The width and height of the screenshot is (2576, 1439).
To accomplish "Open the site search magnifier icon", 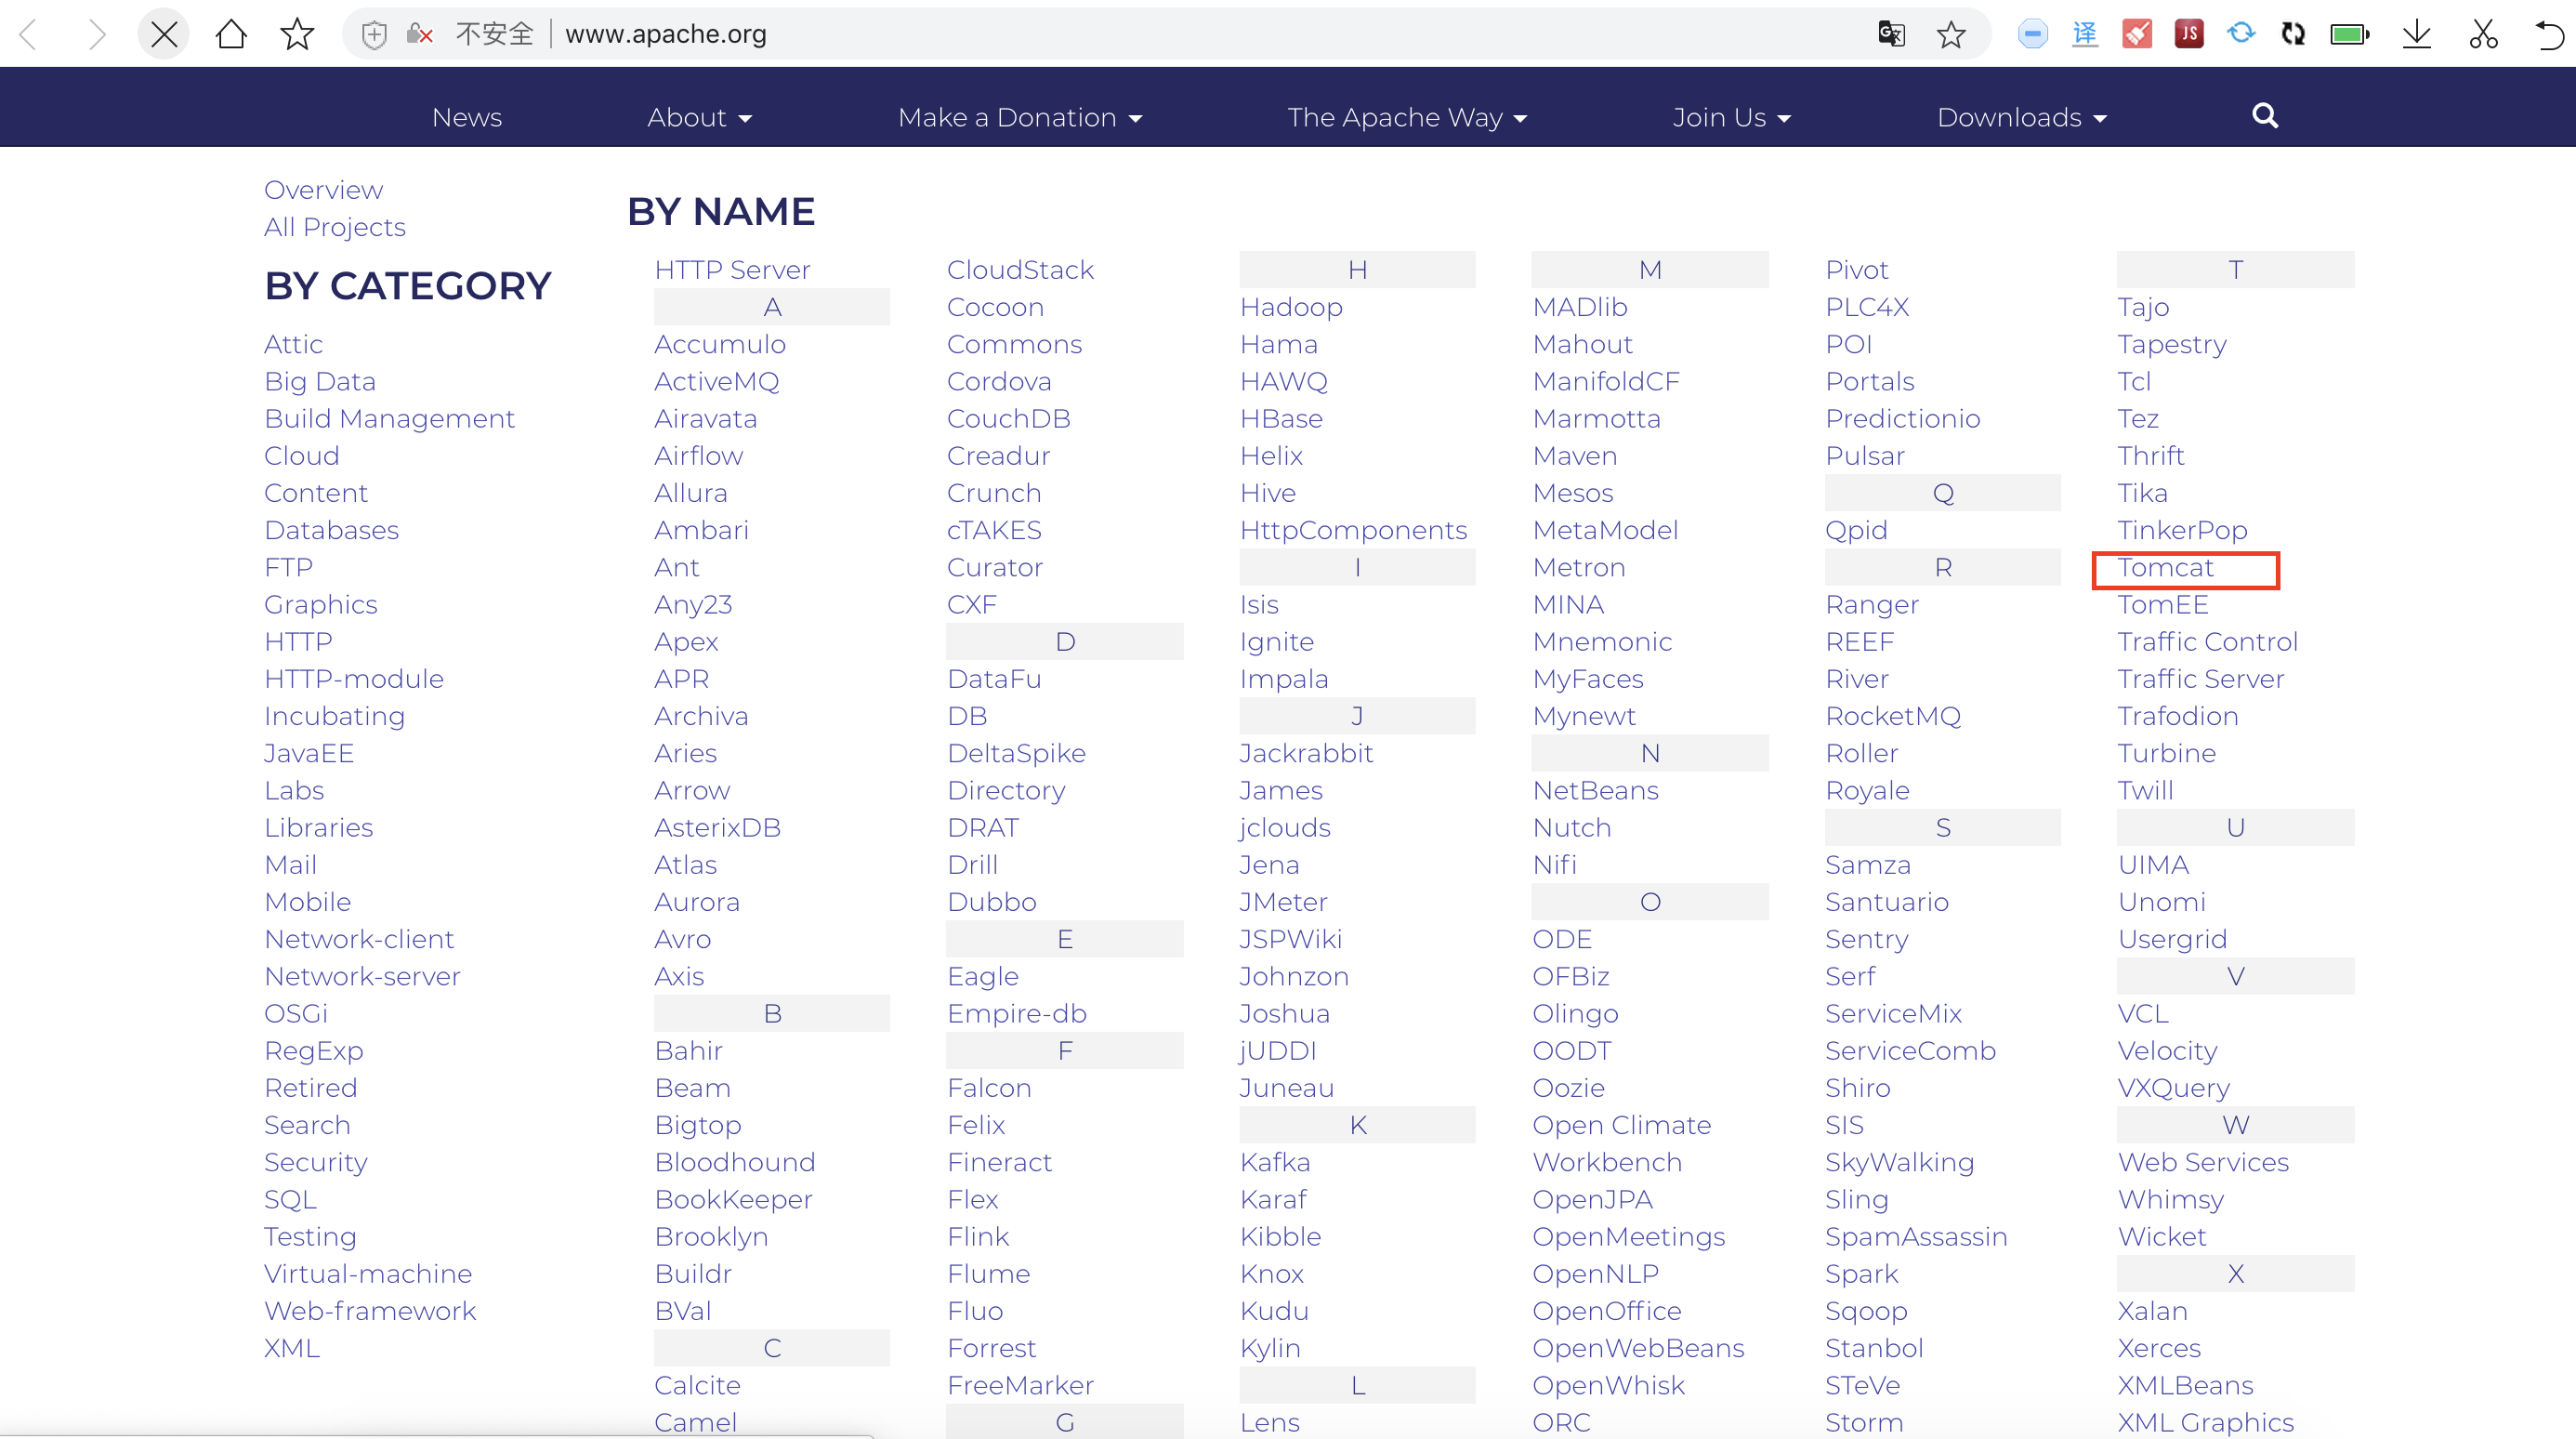I will click(2265, 116).
